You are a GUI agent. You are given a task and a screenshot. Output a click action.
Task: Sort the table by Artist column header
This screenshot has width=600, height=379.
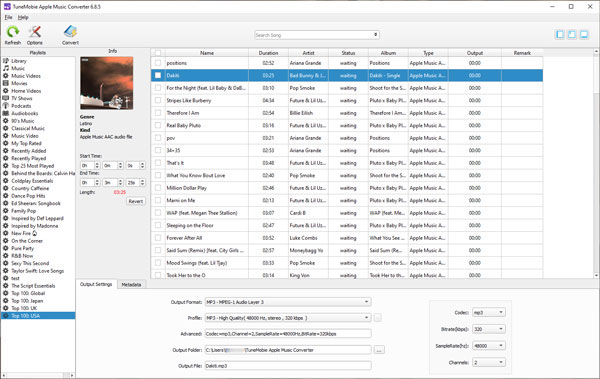308,53
